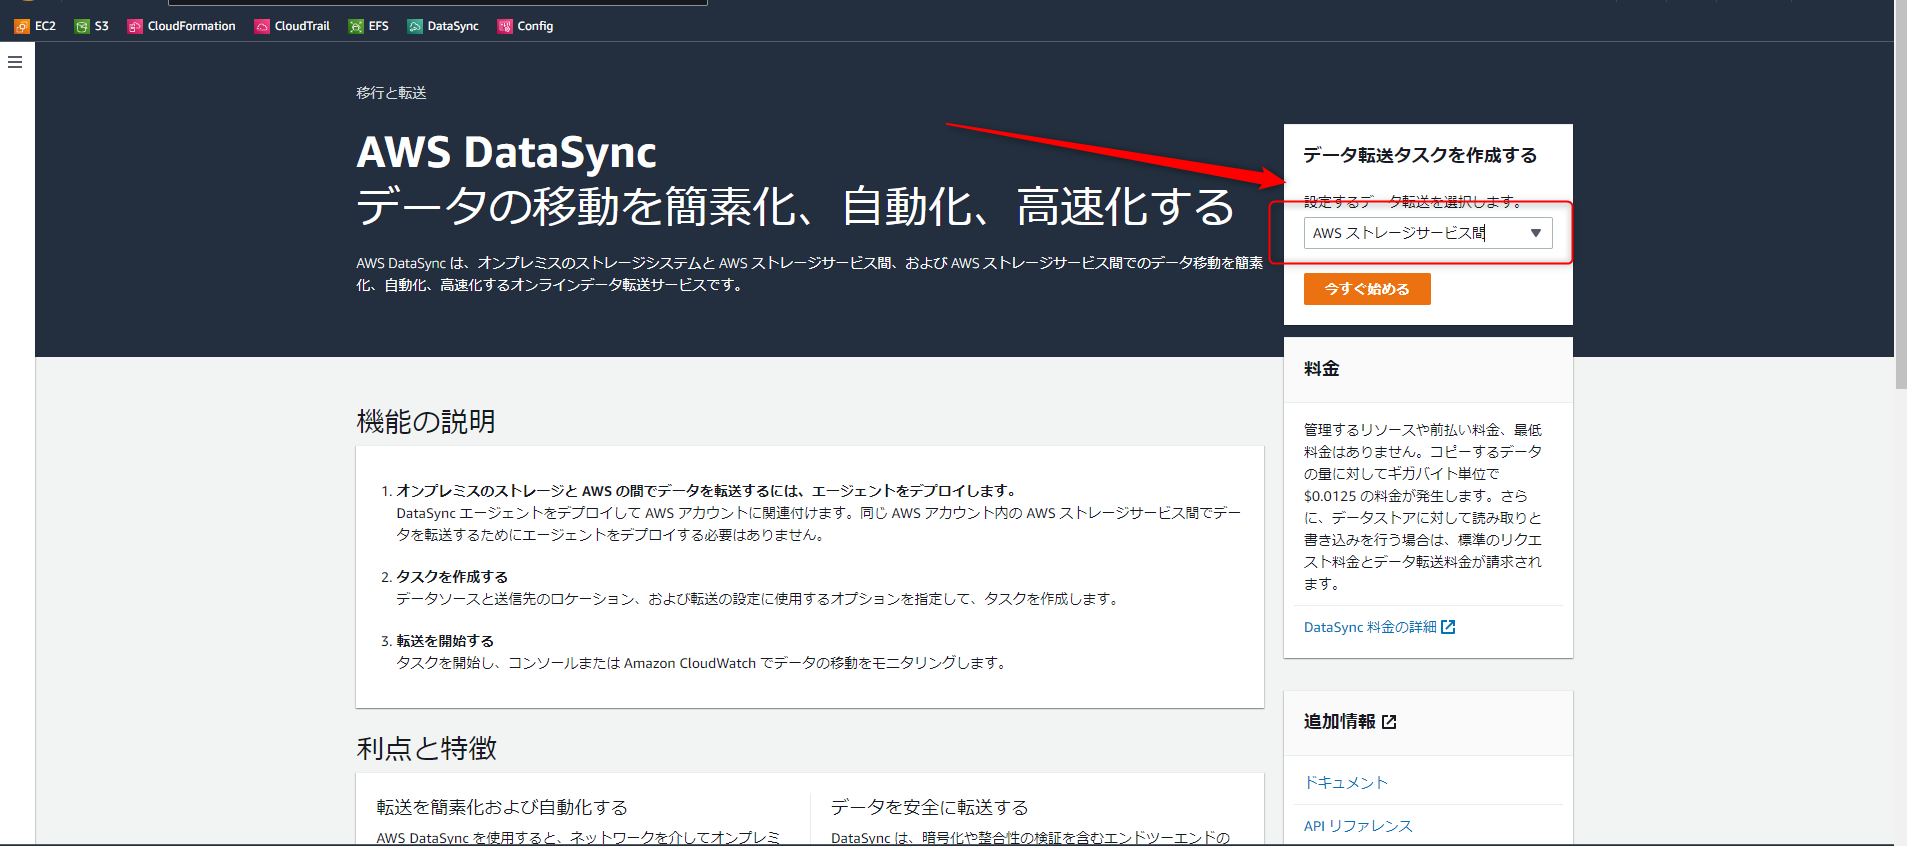Click the EFS bookmark label
This screenshot has width=1907, height=846.
[x=378, y=26]
